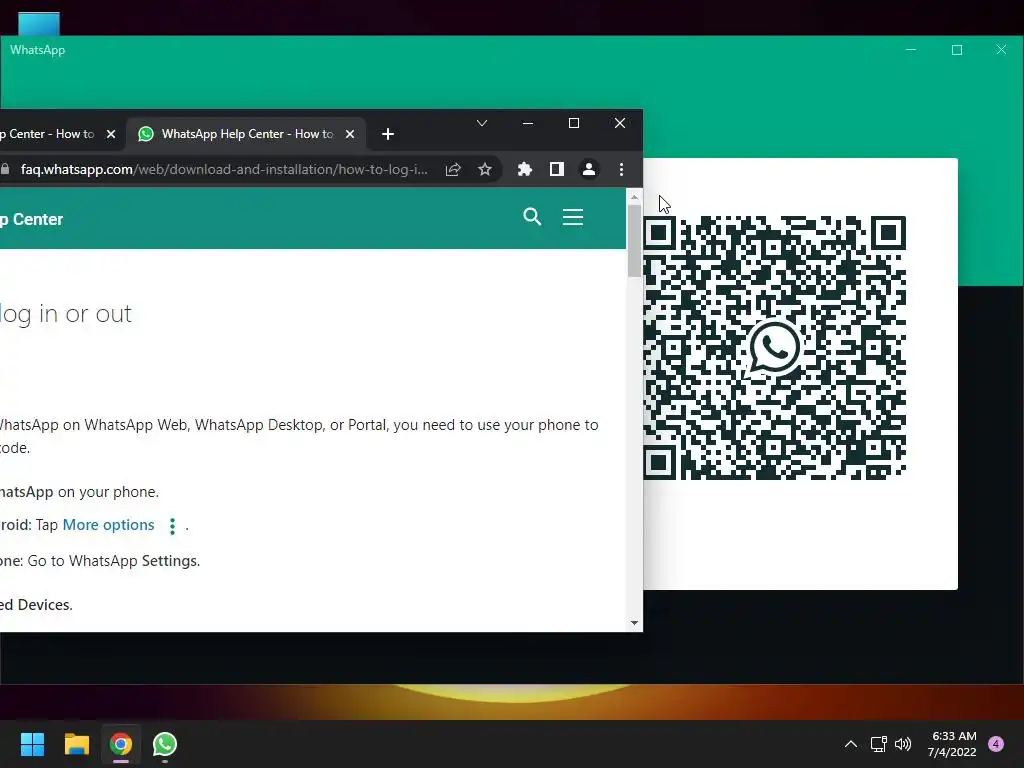
Task: Click the green three-dot icon after More options
Action: [172, 526]
